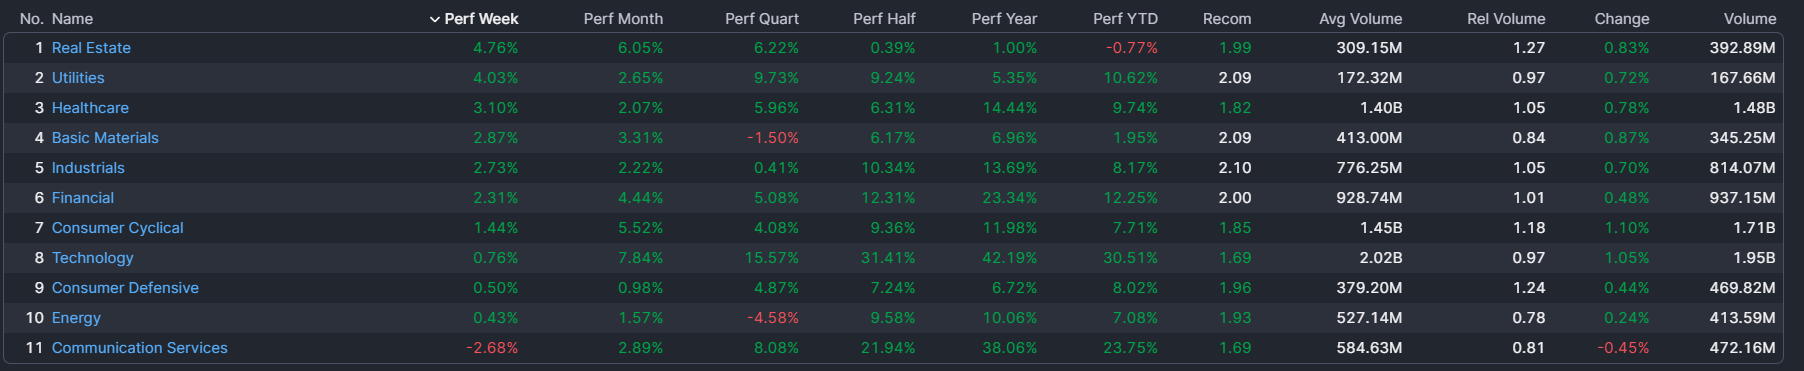This screenshot has width=1804, height=371.
Task: Click the Industrials sector link
Action: click(x=88, y=168)
